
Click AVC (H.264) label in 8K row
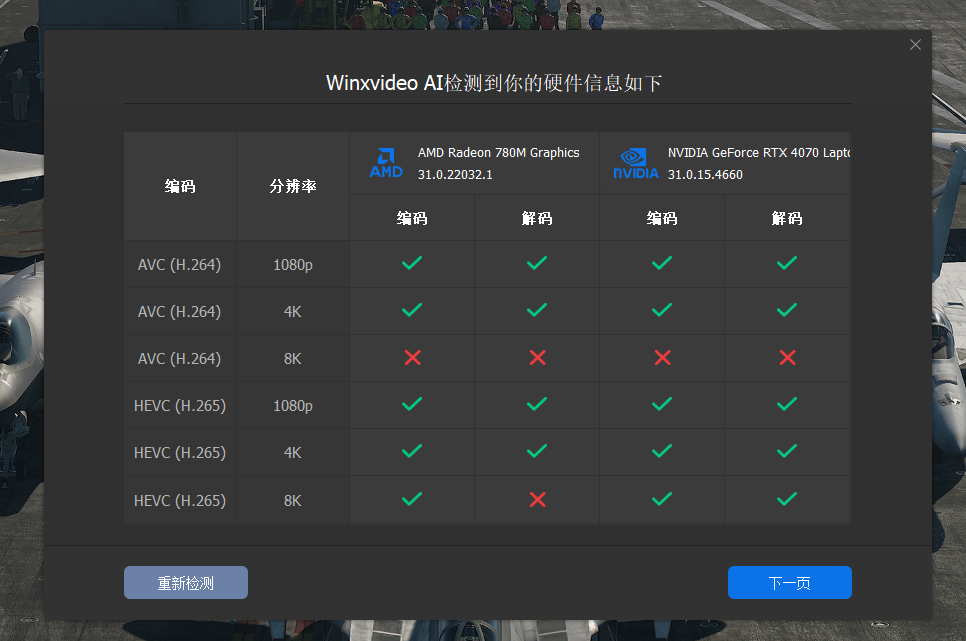pyautogui.click(x=179, y=359)
